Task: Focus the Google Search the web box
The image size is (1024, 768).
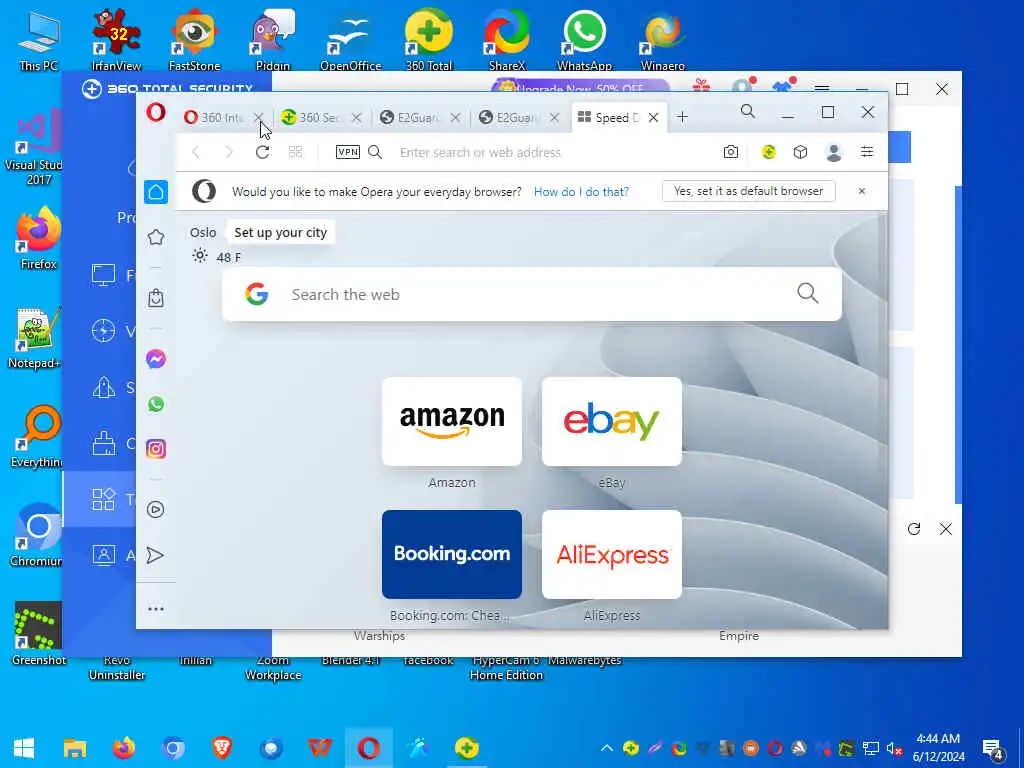Action: point(532,295)
